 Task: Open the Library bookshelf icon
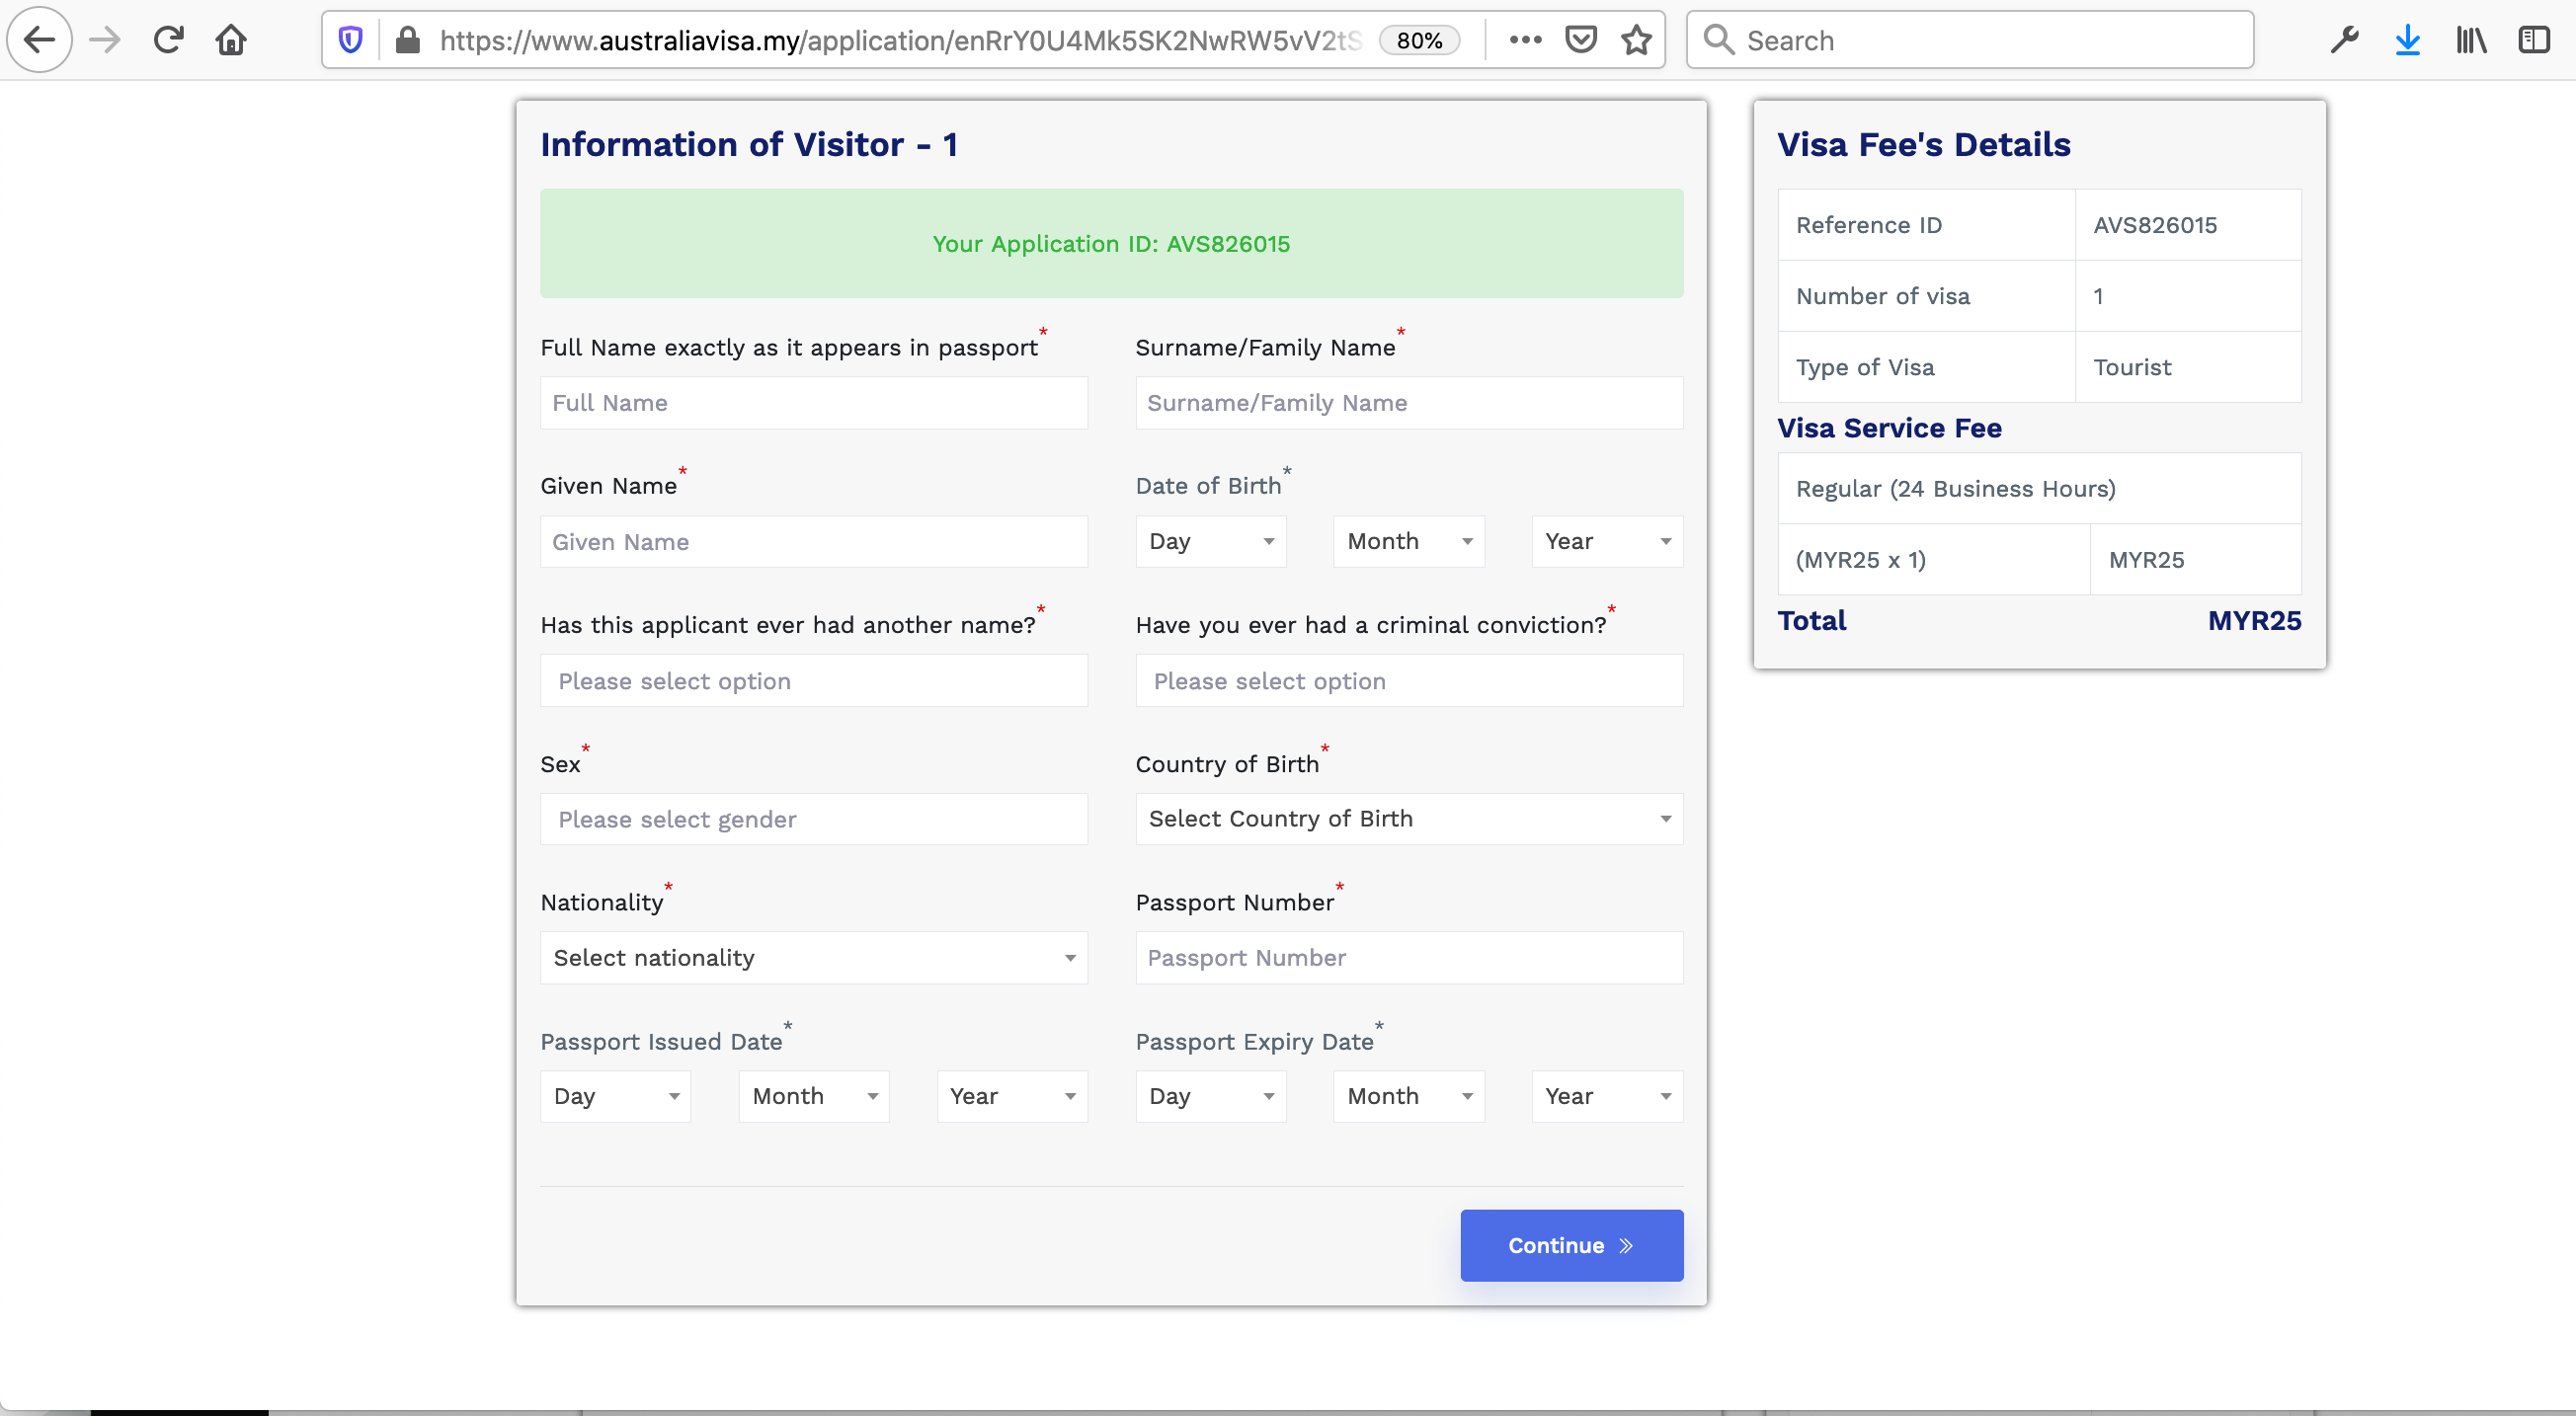[x=2471, y=40]
